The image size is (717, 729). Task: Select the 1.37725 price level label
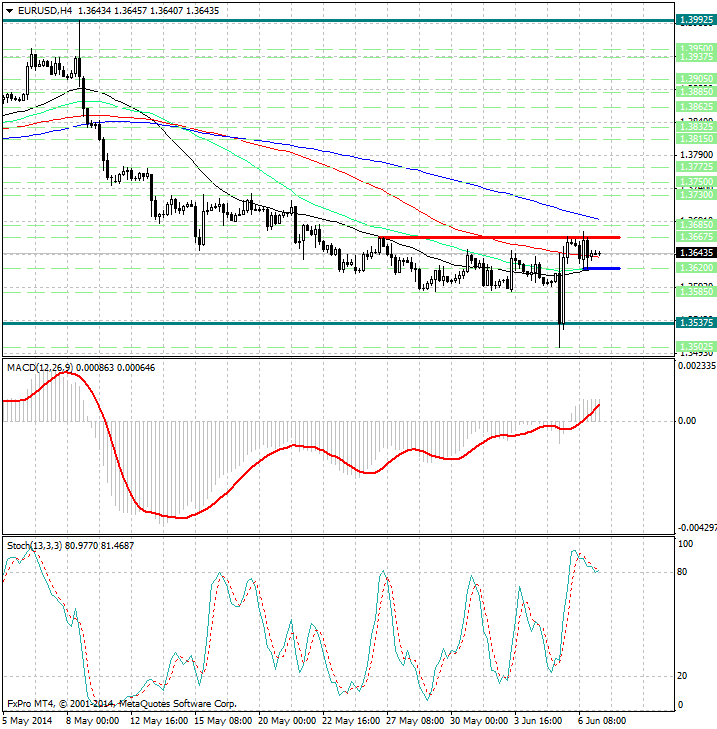(696, 166)
